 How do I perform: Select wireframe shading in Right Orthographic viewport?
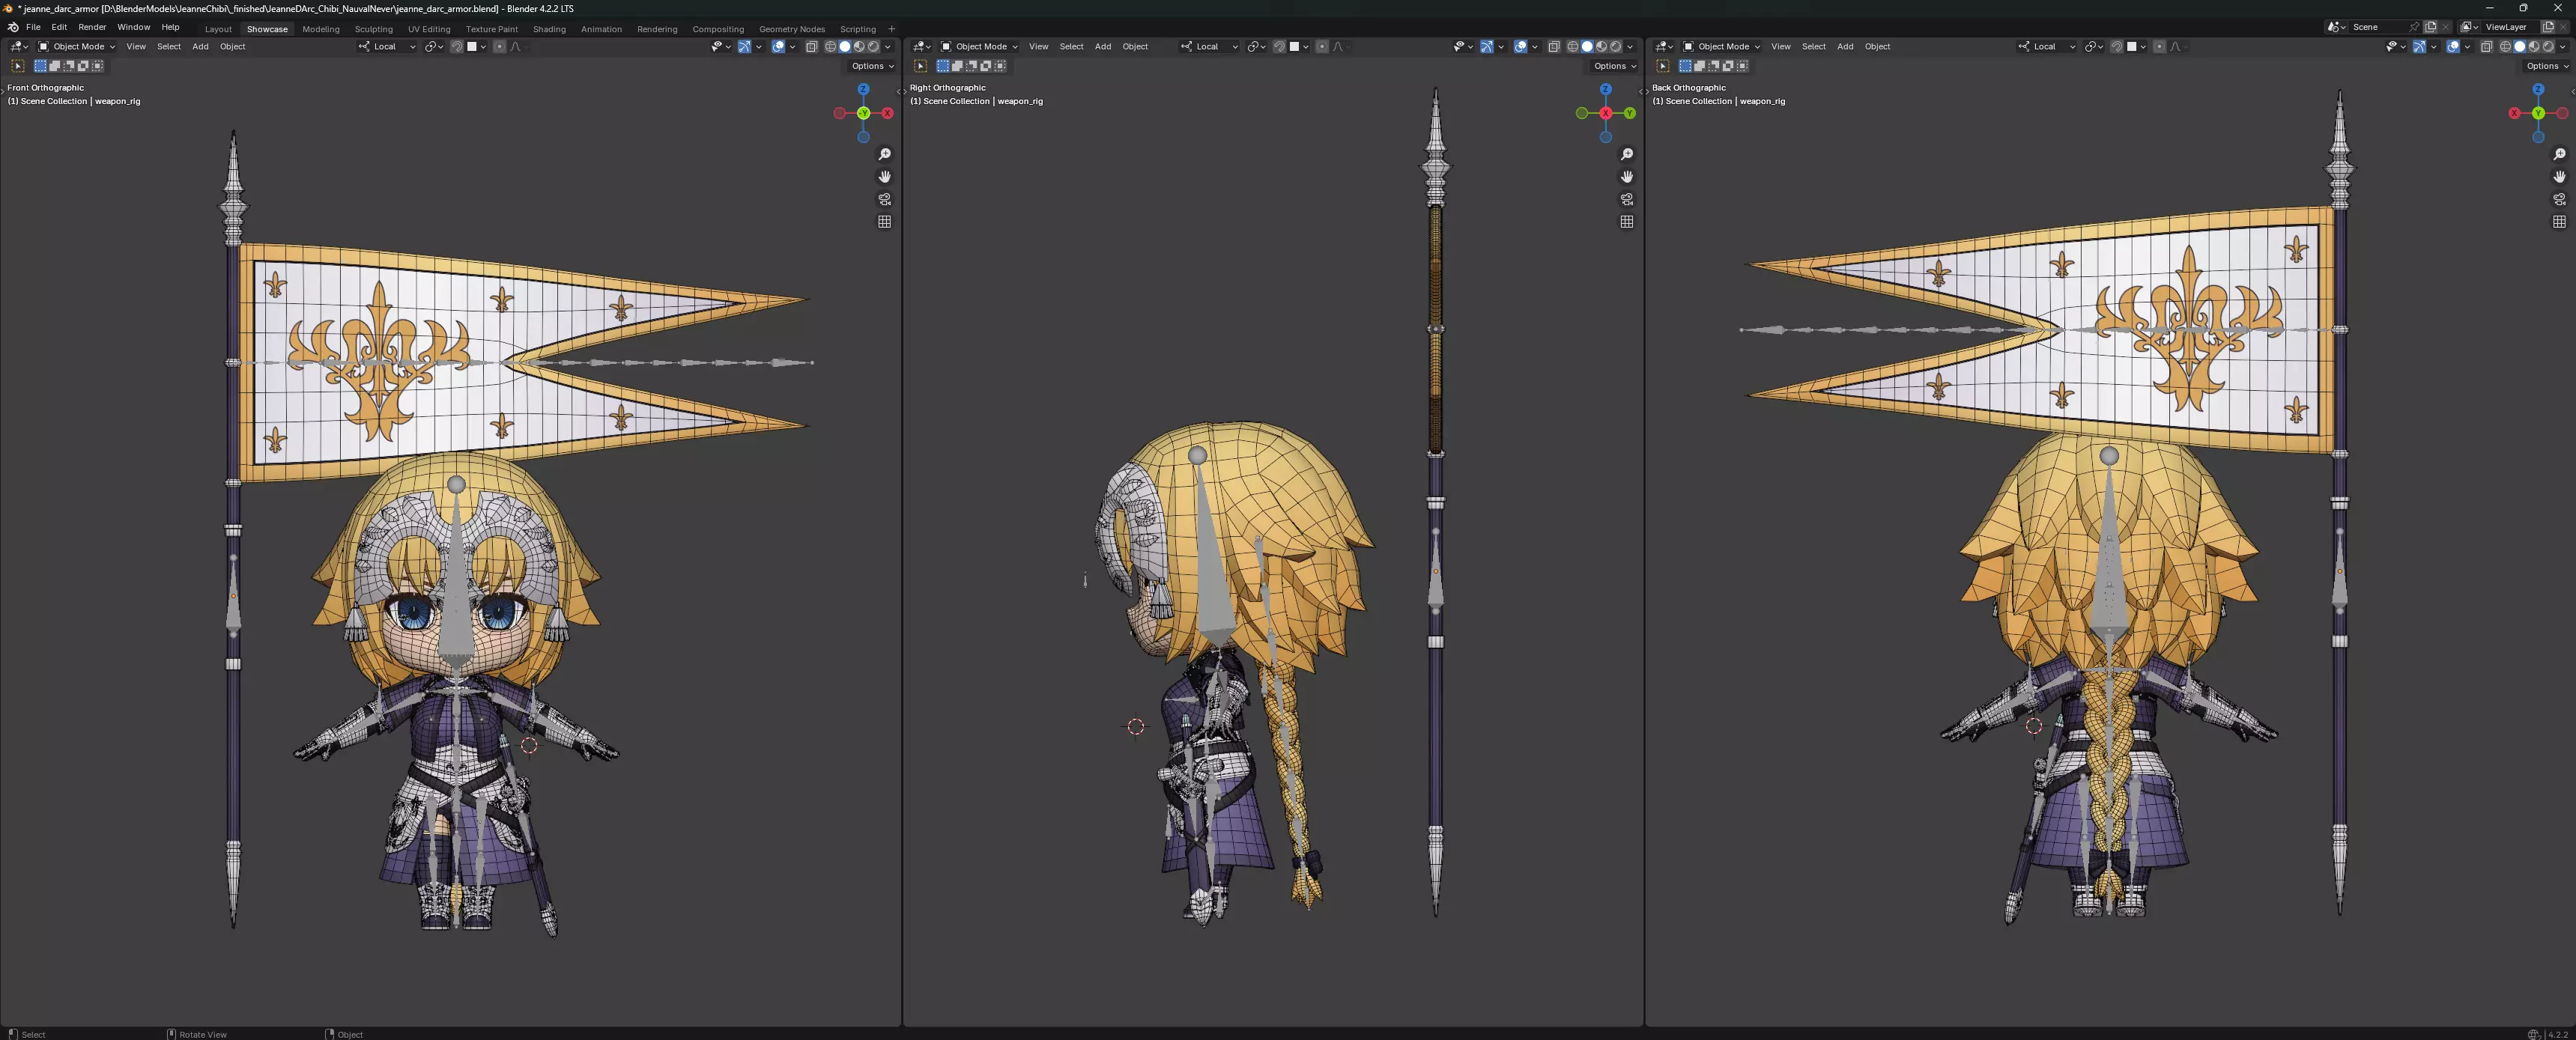(x=1573, y=46)
